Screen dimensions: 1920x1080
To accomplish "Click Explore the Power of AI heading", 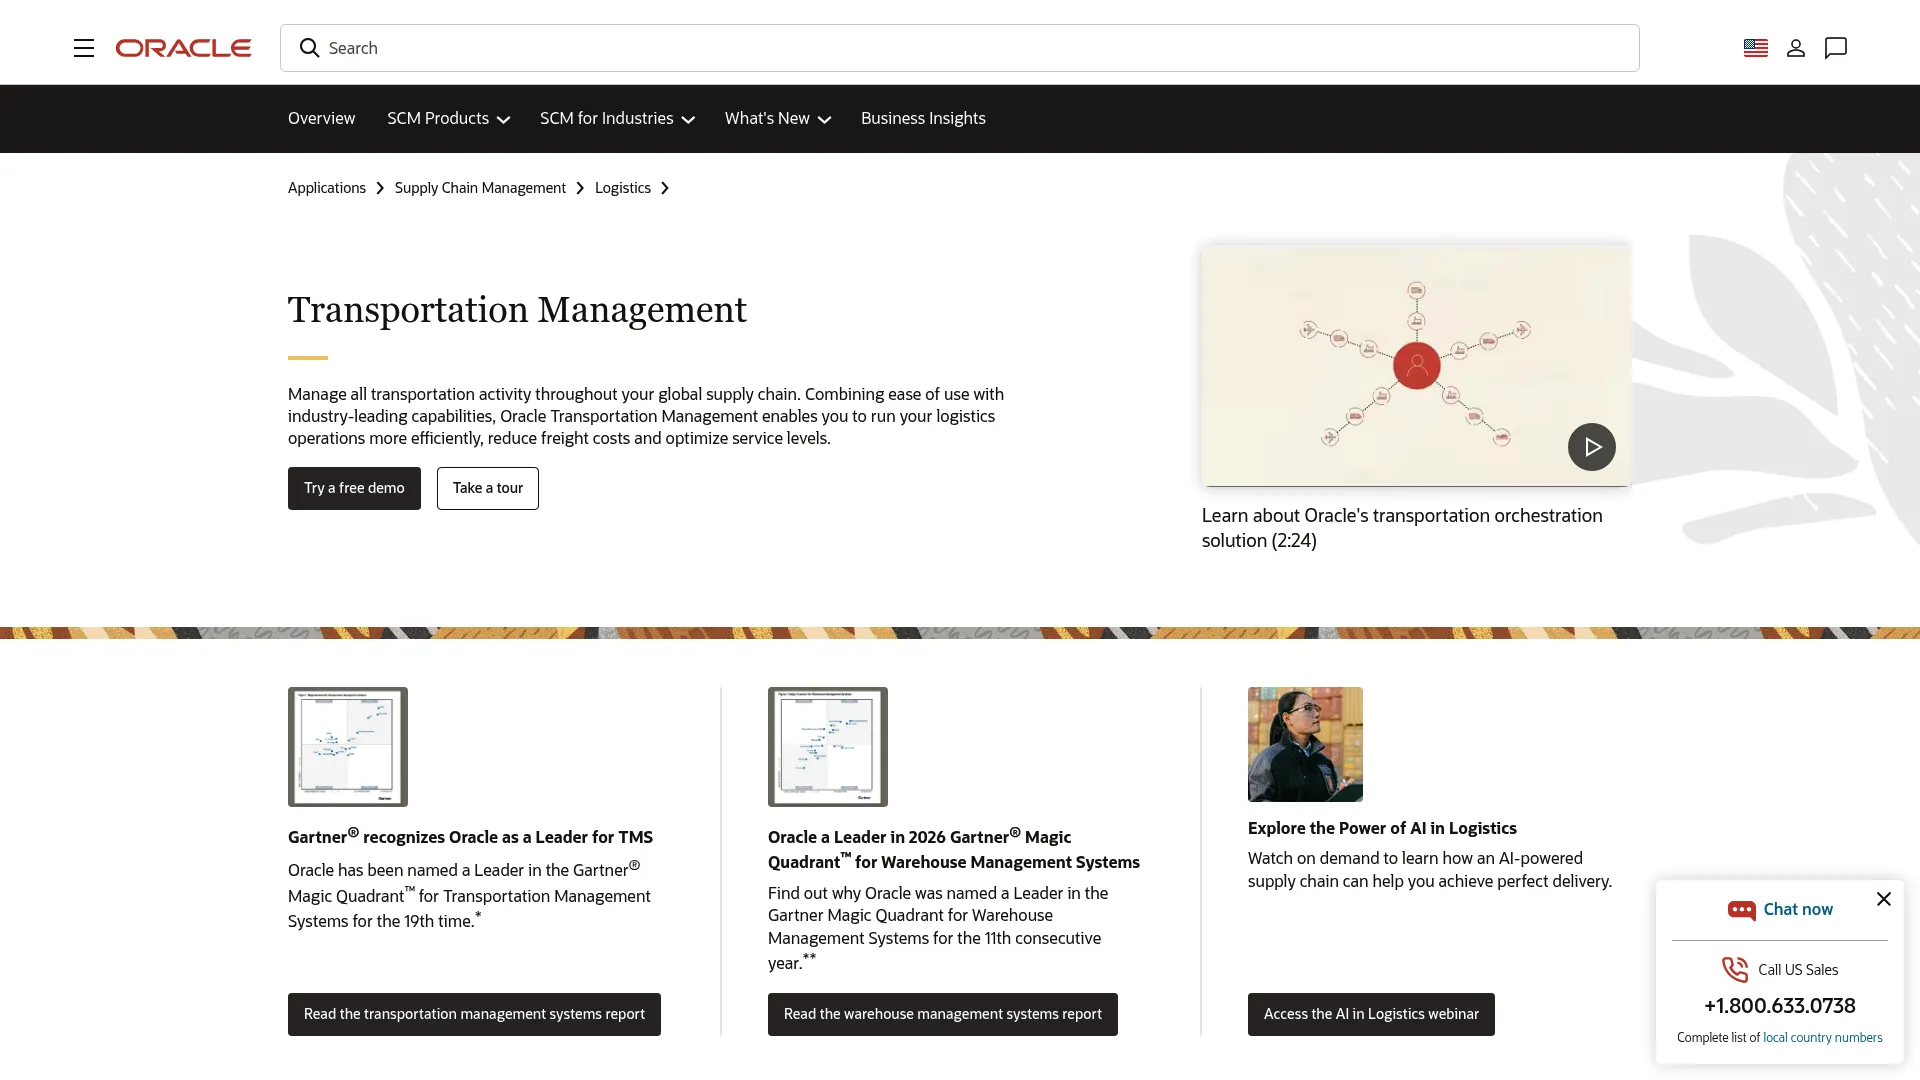I will (1382, 828).
